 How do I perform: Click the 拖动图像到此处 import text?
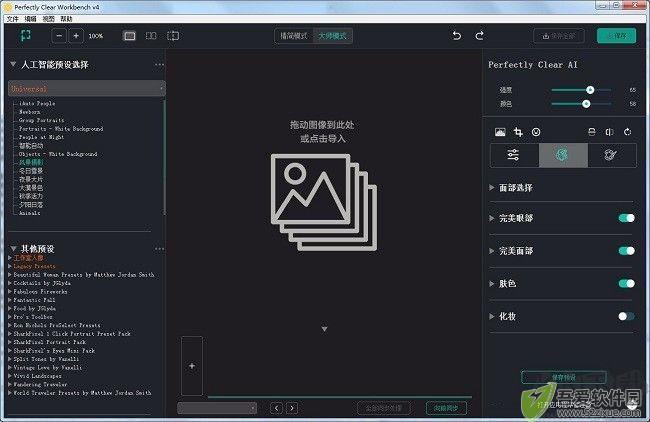tap(322, 125)
